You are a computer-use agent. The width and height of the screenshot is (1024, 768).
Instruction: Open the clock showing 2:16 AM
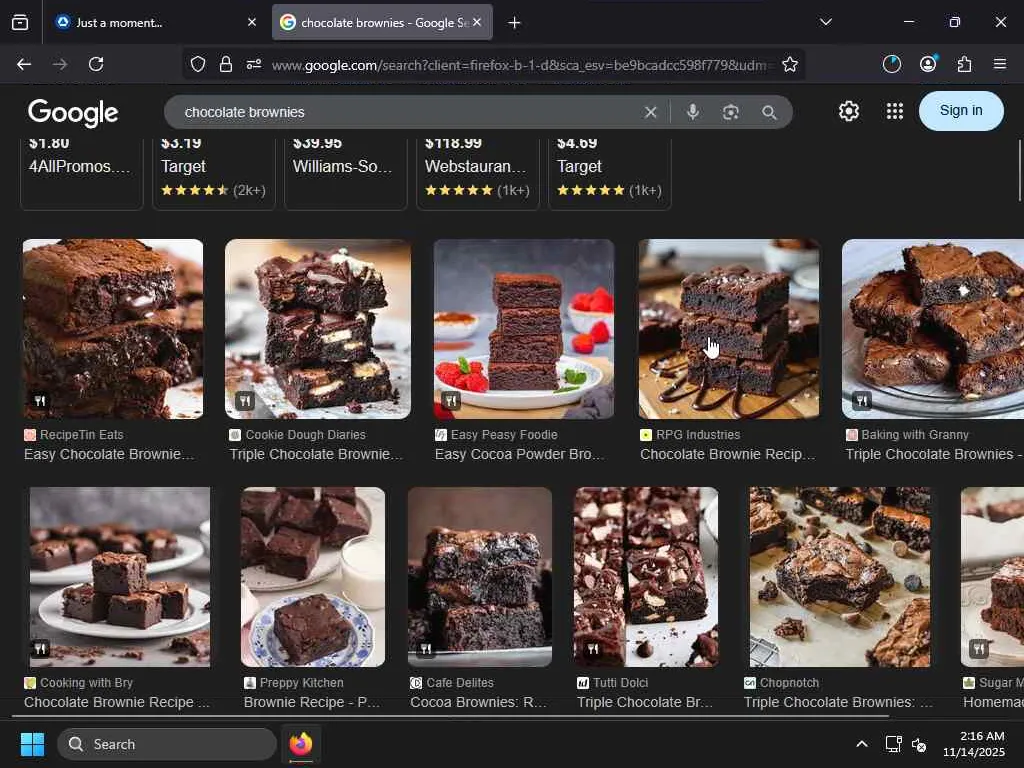pos(974,744)
